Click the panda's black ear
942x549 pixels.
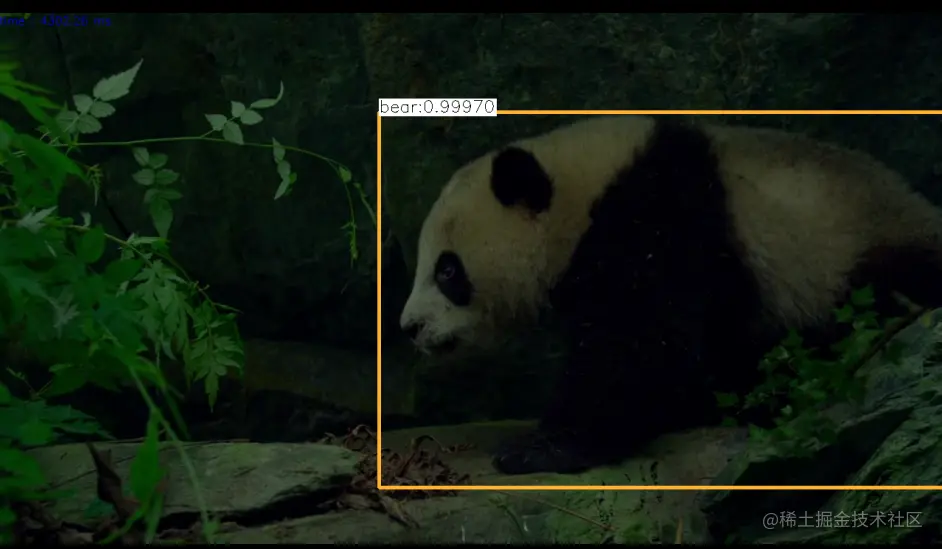coord(521,180)
